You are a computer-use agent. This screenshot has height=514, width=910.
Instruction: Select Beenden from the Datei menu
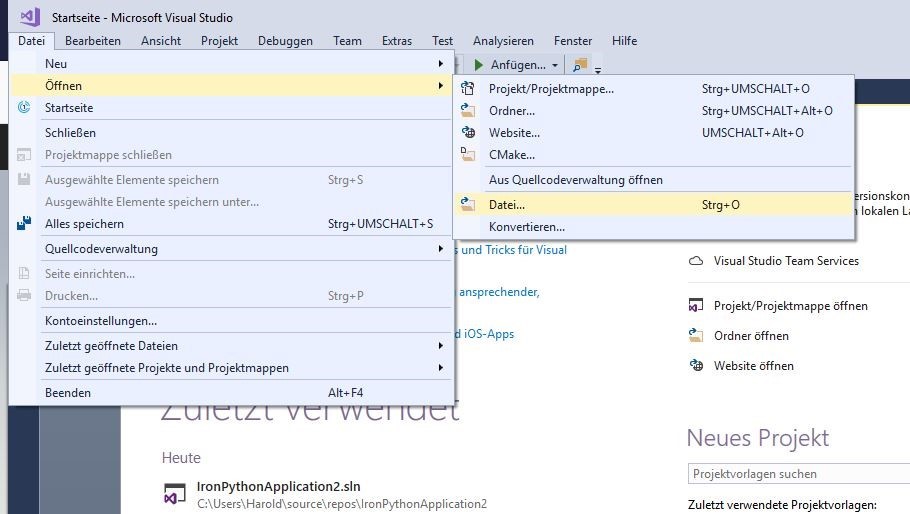68,393
